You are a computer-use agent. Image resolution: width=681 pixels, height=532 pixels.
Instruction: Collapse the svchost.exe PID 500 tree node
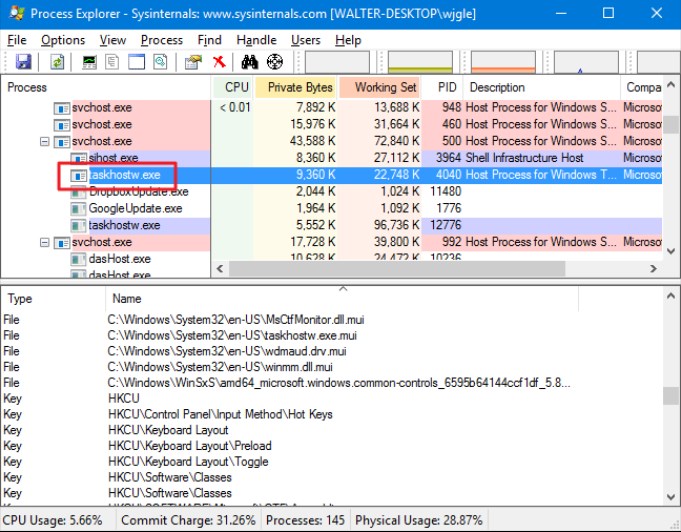[x=44, y=142]
